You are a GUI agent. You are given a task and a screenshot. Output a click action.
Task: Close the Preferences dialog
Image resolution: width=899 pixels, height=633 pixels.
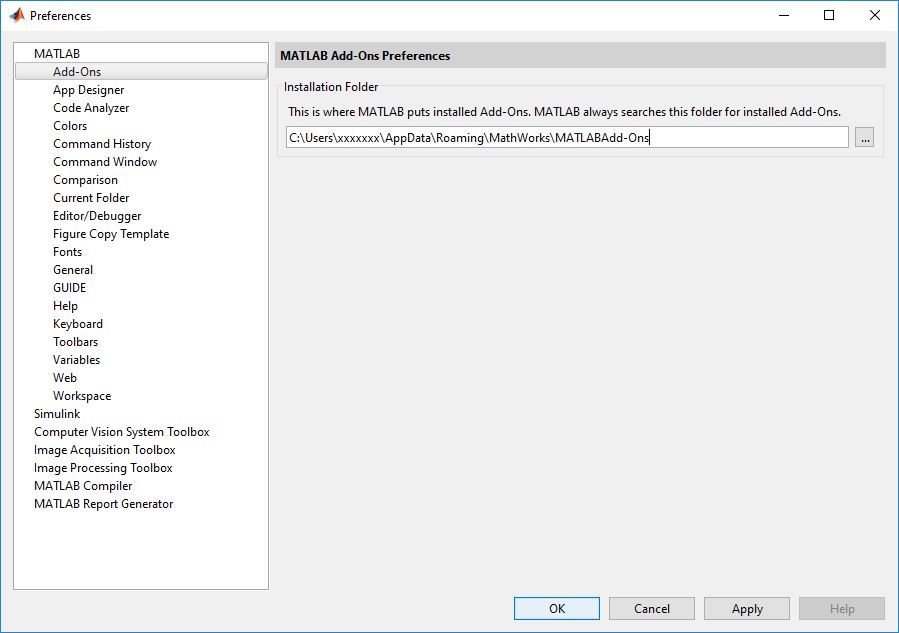[874, 15]
